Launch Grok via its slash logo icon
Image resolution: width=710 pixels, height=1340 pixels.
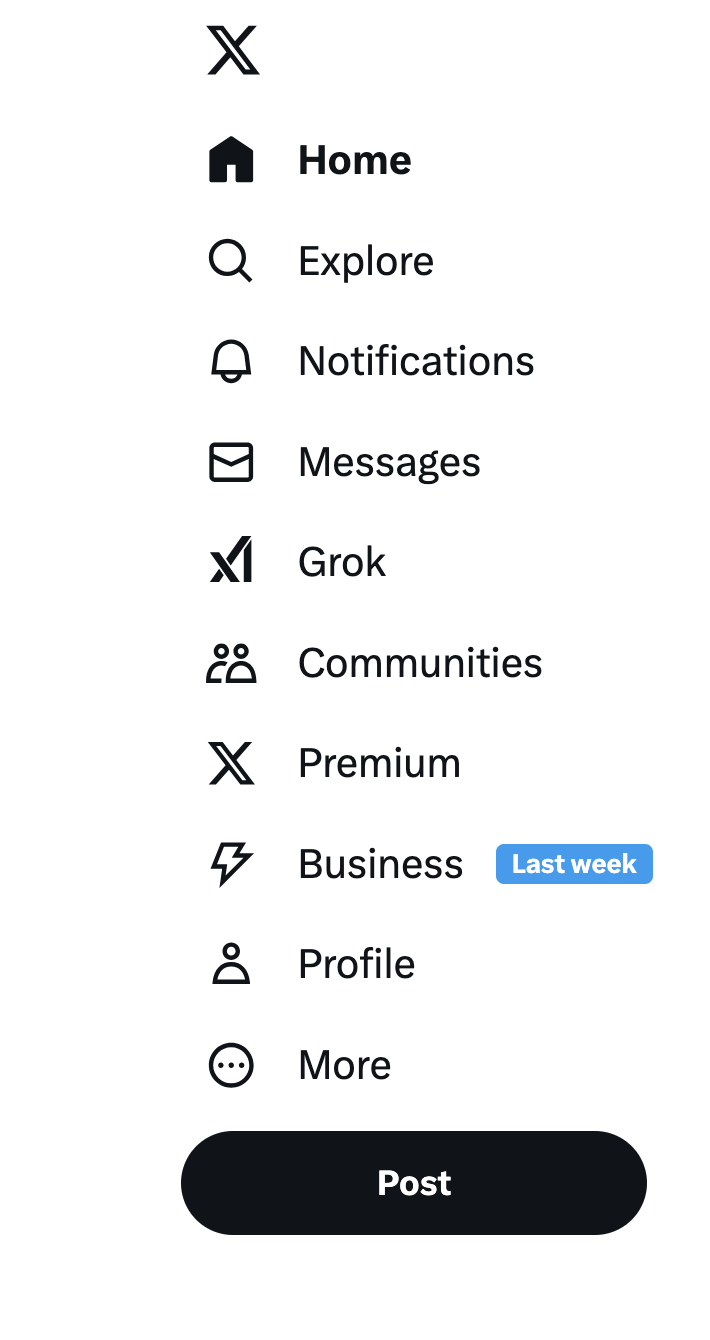(x=231, y=562)
